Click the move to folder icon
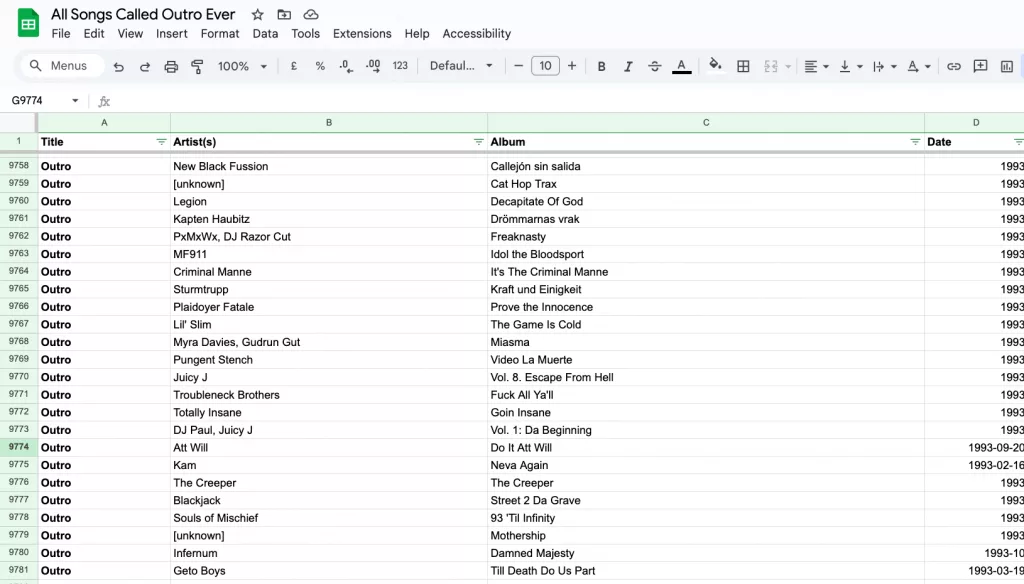This screenshot has width=1024, height=584. pyautogui.click(x=285, y=15)
